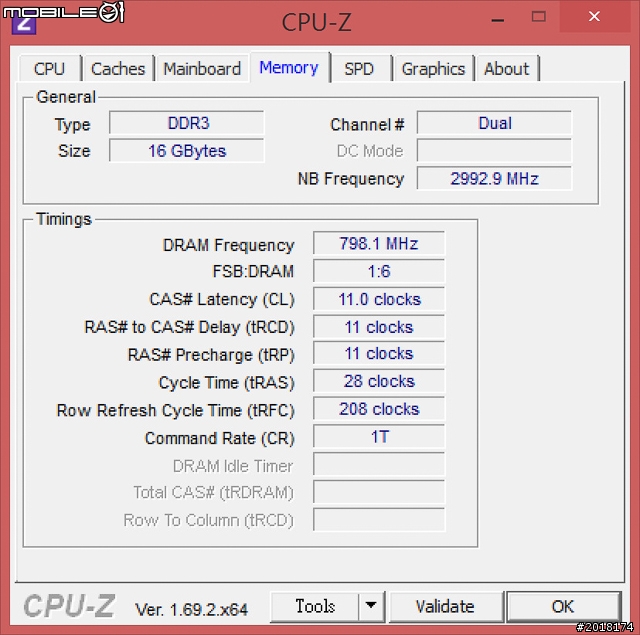Click the Channel # field showing Dual
640x635 pixels.
[494, 123]
